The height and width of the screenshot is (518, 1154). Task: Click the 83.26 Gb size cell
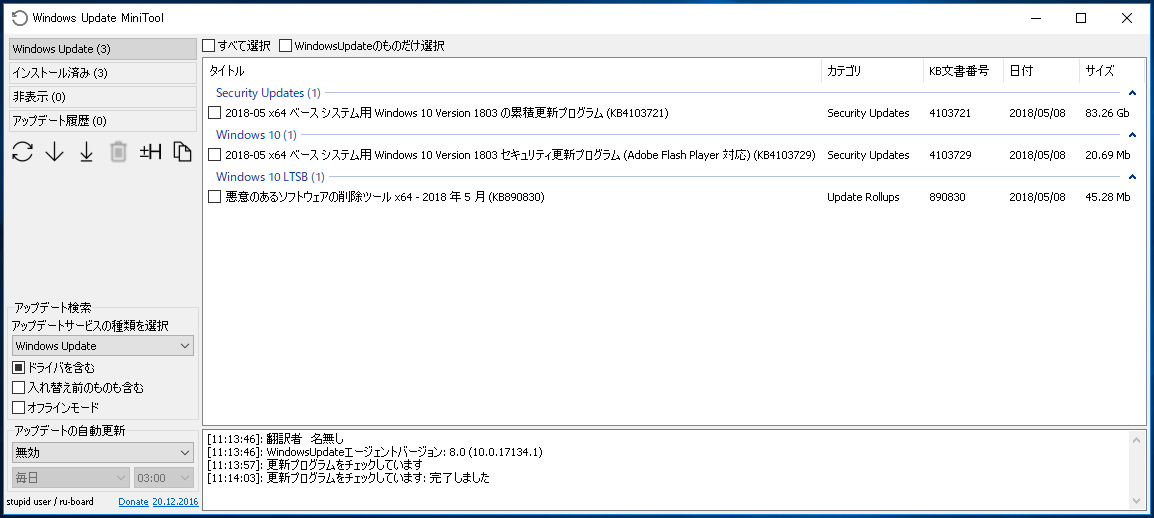pos(1107,113)
